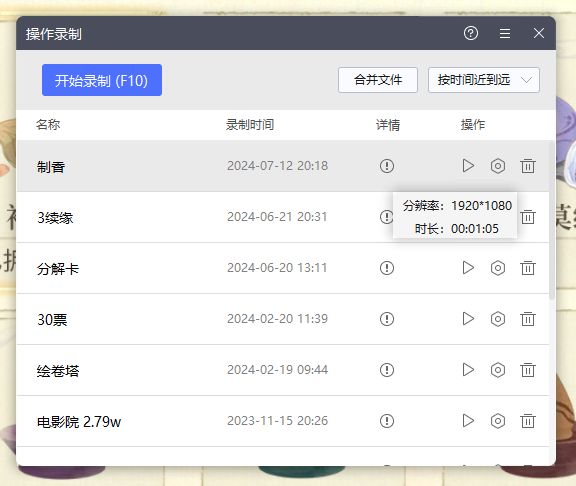Select the 制香 recording name

51,167
